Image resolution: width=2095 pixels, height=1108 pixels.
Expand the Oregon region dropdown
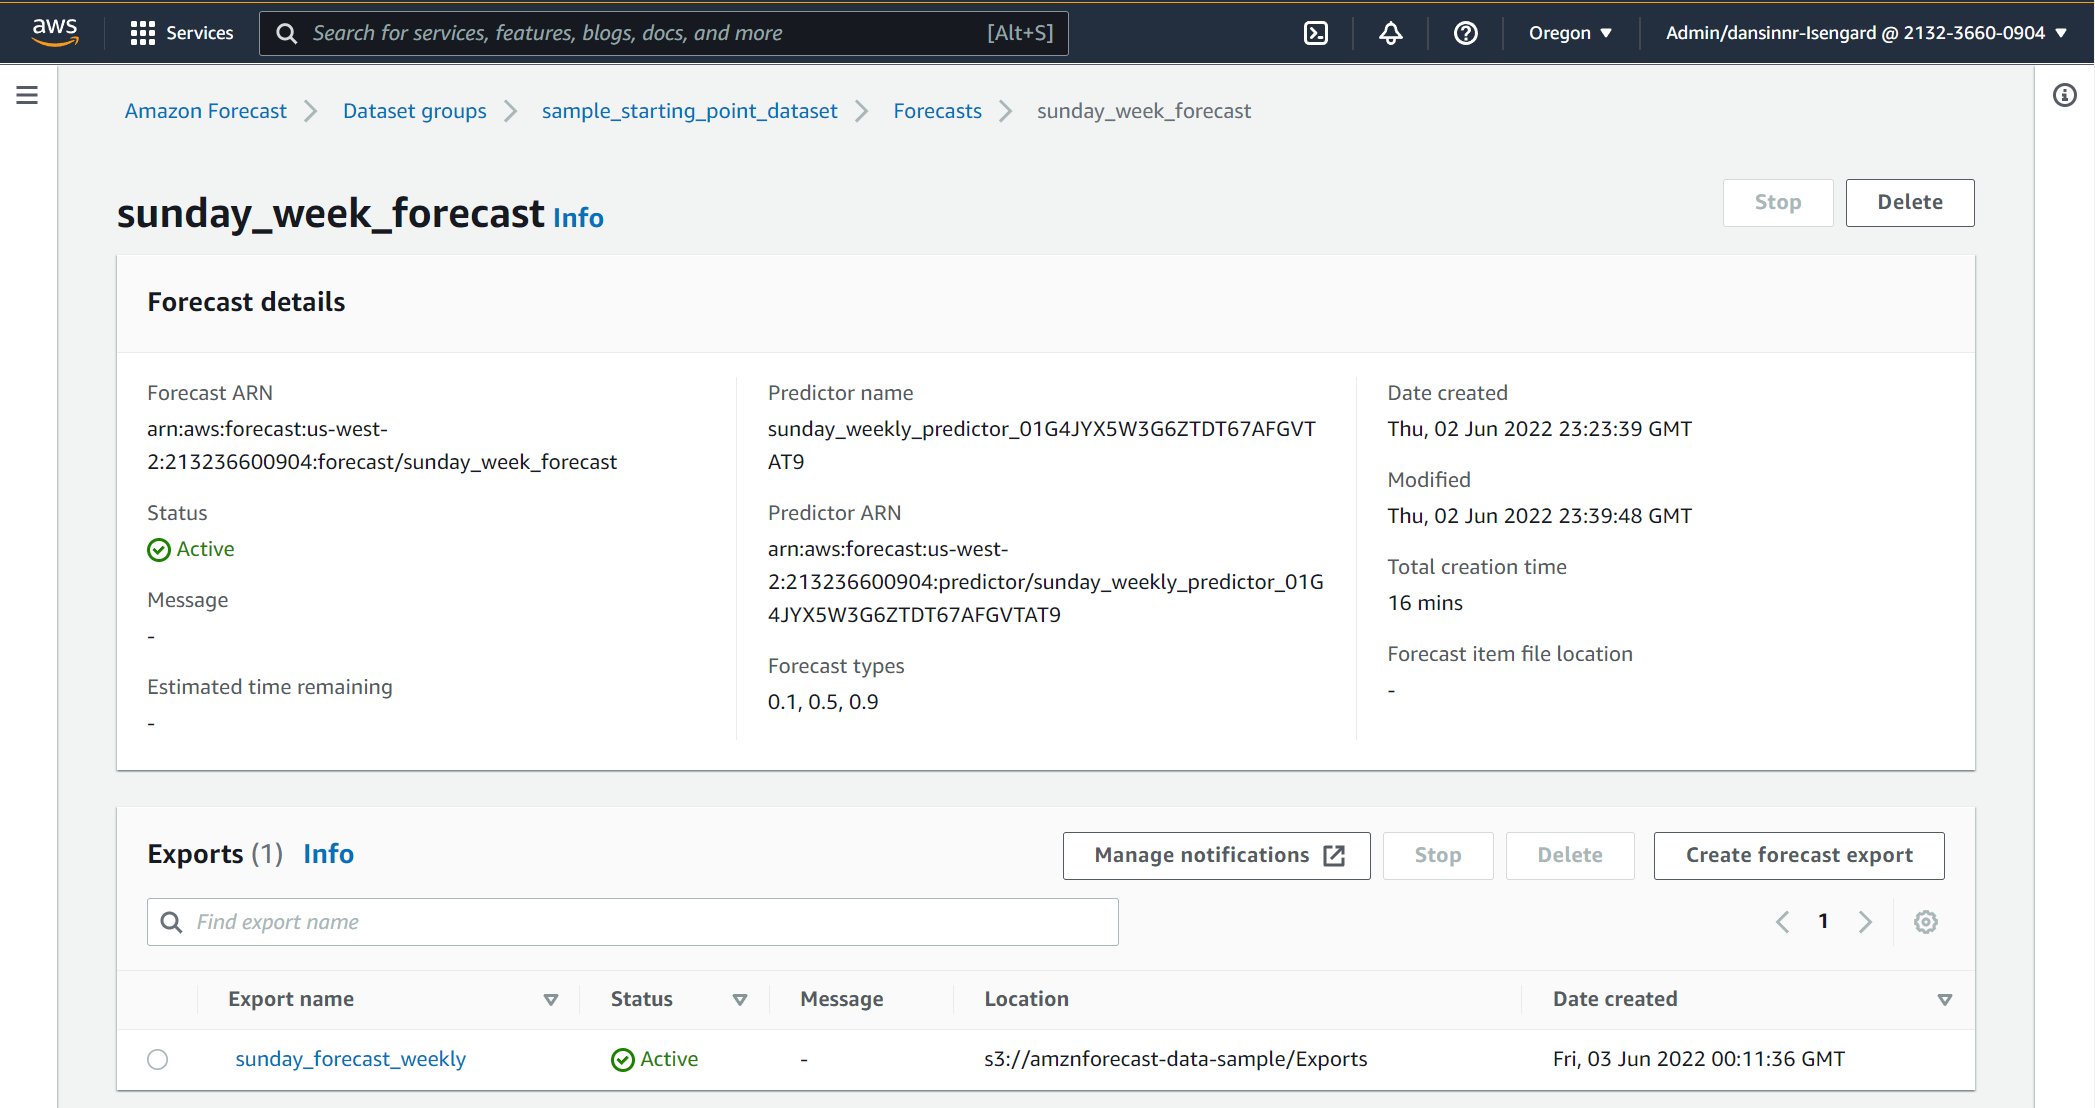point(1570,33)
